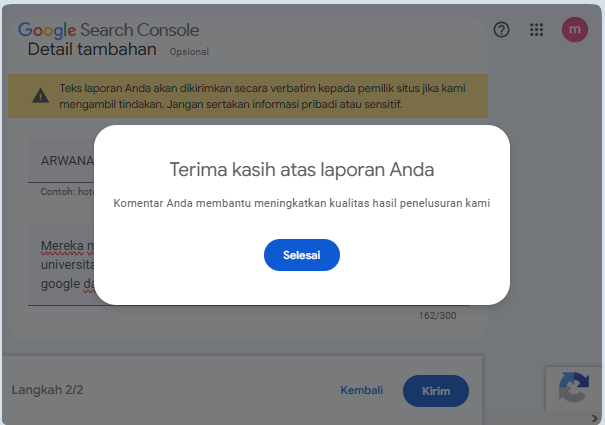Click the Search Console title text
Image resolution: width=605 pixels, height=425 pixels.
(140, 30)
